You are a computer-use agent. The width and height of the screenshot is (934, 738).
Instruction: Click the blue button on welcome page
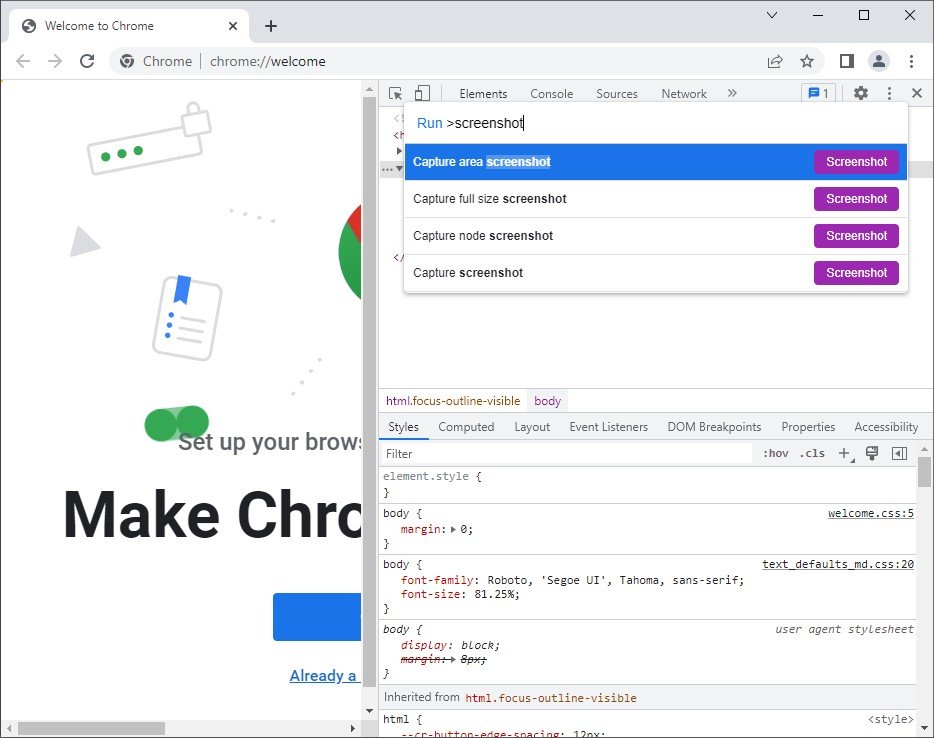[317, 617]
